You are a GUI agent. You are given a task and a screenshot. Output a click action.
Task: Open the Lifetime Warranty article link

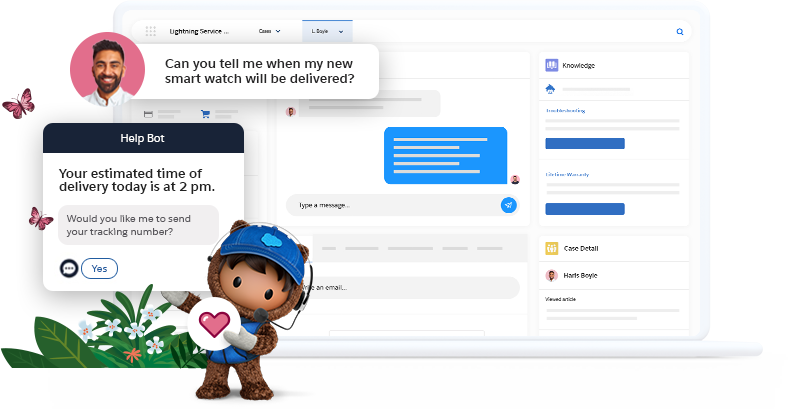click(567, 174)
